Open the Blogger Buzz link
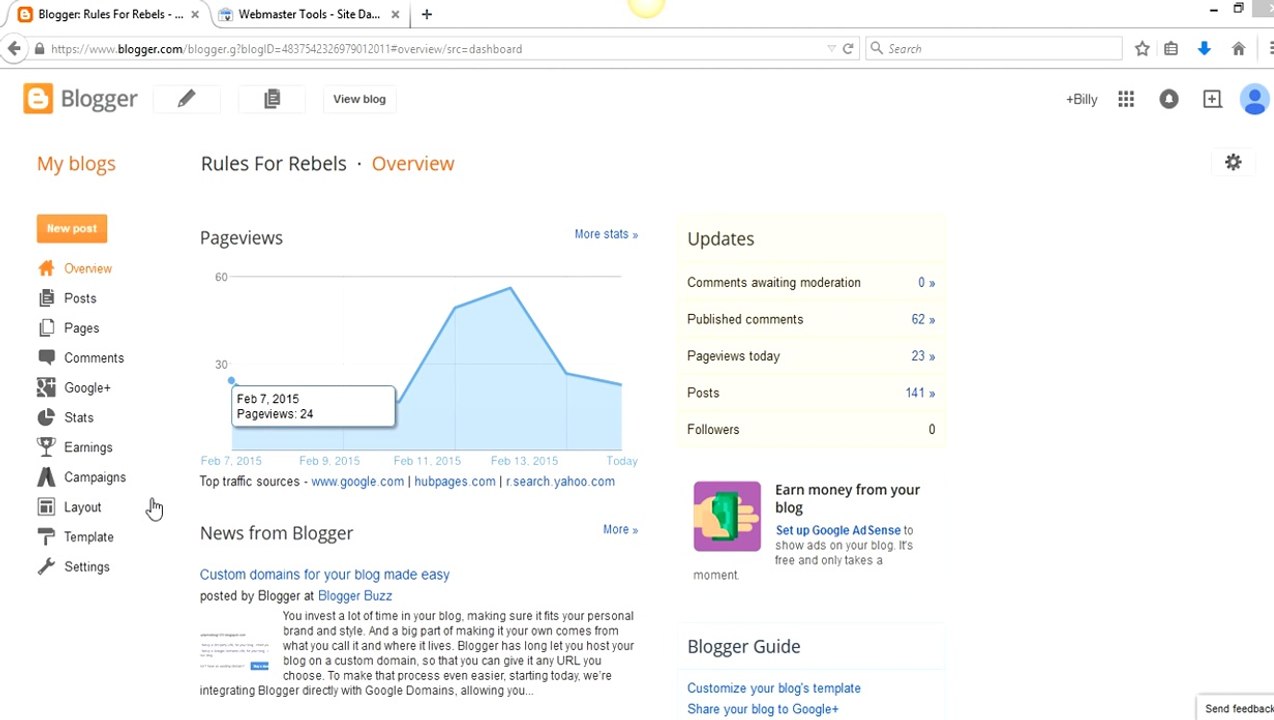Image resolution: width=1274 pixels, height=720 pixels. pos(355,595)
